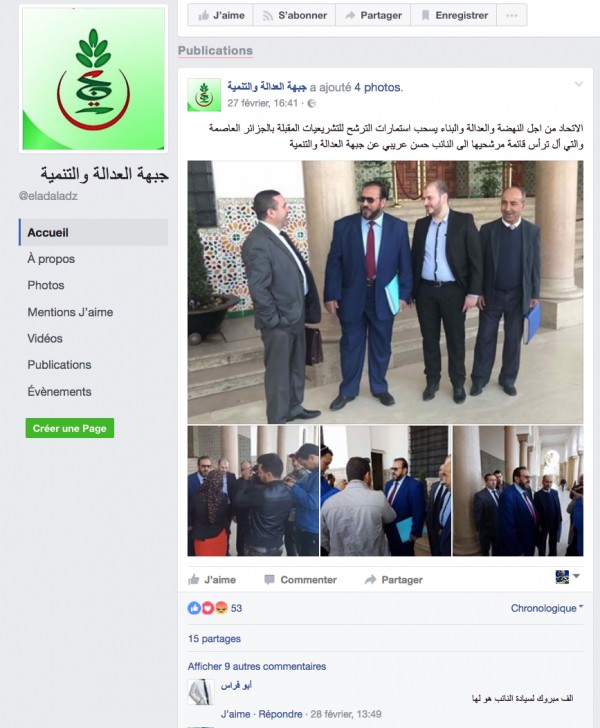The image size is (600, 728).
Task: Click the post author's logo avatar
Action: coord(204,95)
